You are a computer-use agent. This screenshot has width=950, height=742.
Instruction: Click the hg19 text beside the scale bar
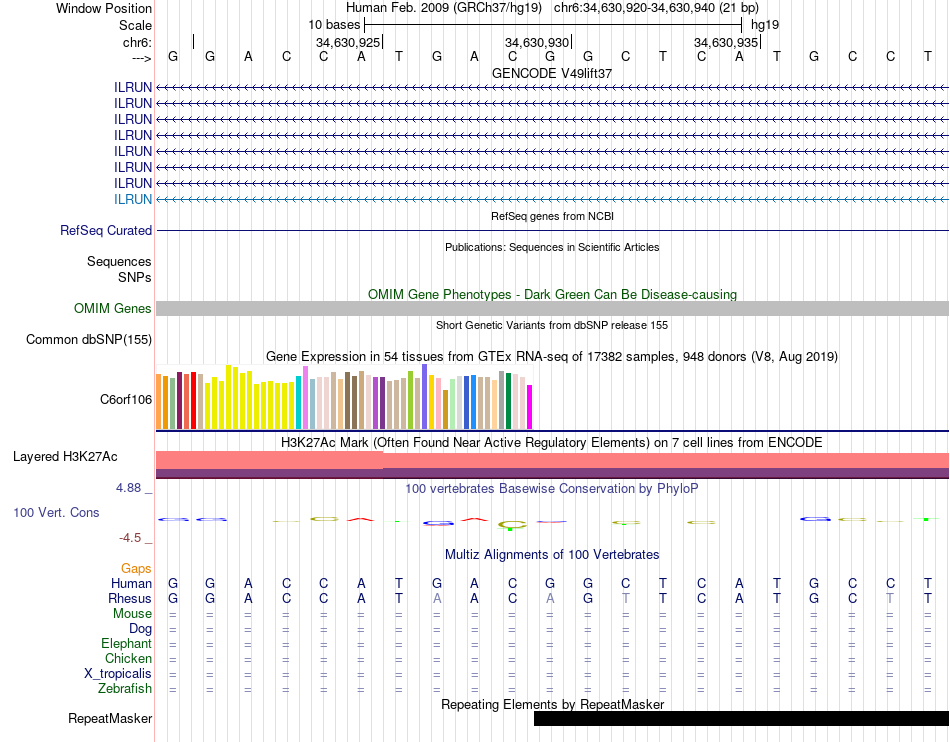click(765, 25)
